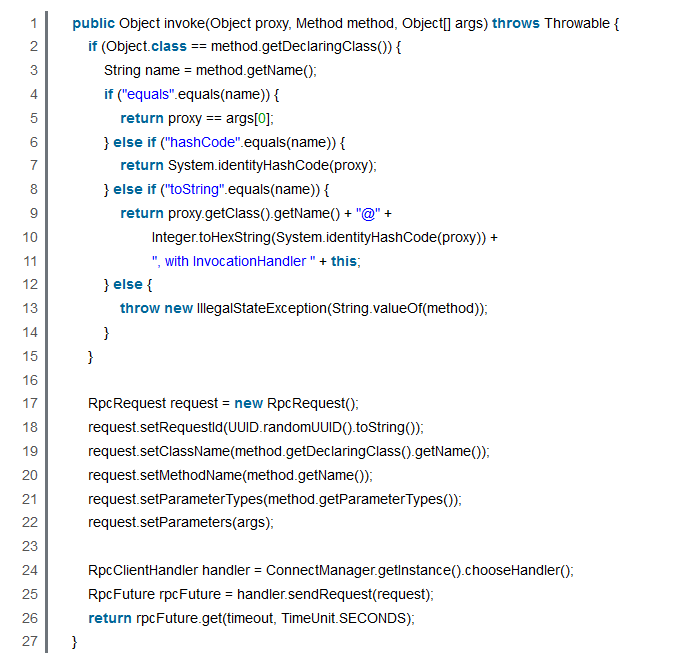Viewport: 679px width, 659px height.
Task: Click "Throwable" in the invoke signature
Action: (x=577, y=23)
